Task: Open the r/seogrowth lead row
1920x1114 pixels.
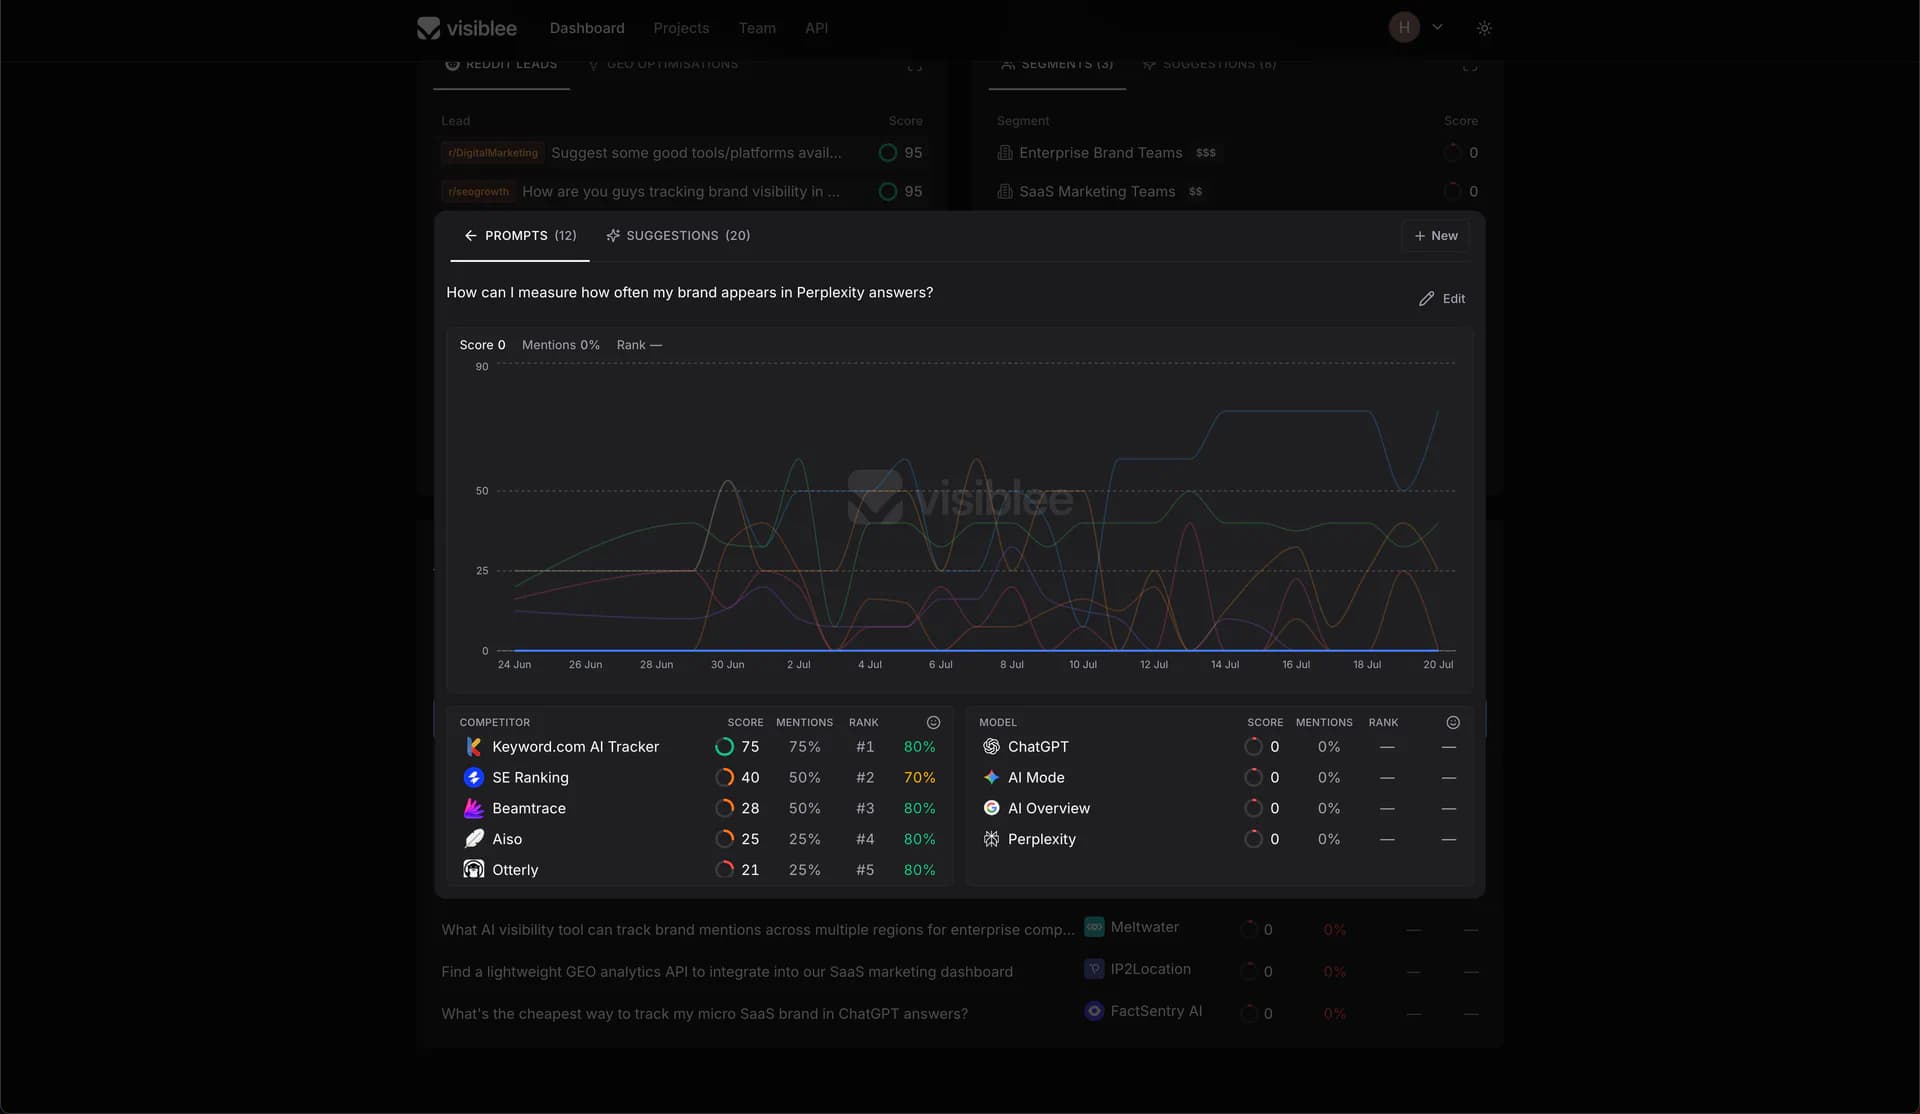Action: tap(682, 192)
